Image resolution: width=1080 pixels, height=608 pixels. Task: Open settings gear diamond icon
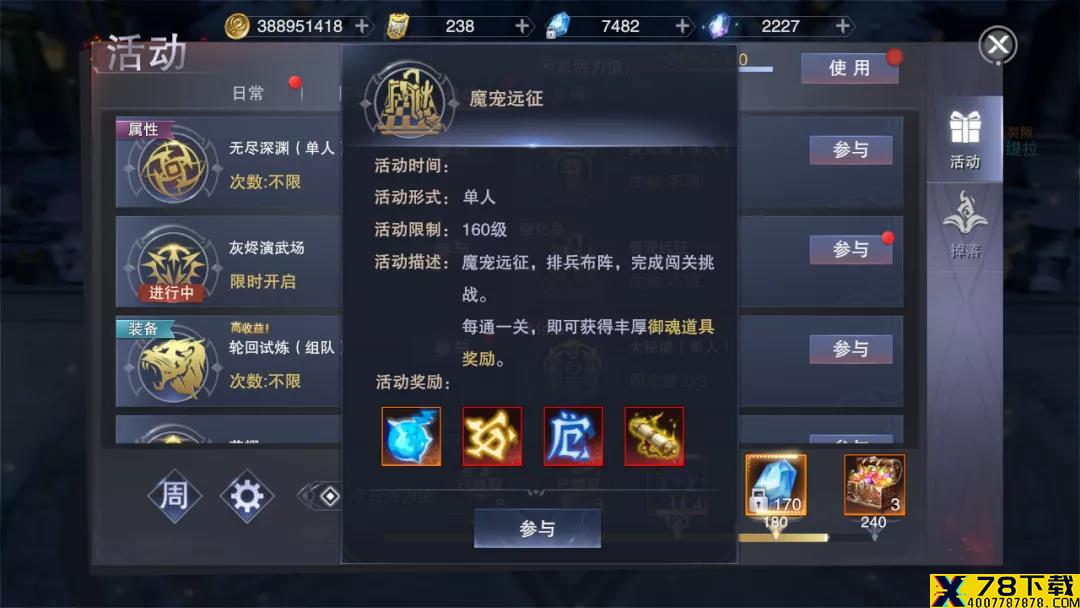tap(247, 496)
